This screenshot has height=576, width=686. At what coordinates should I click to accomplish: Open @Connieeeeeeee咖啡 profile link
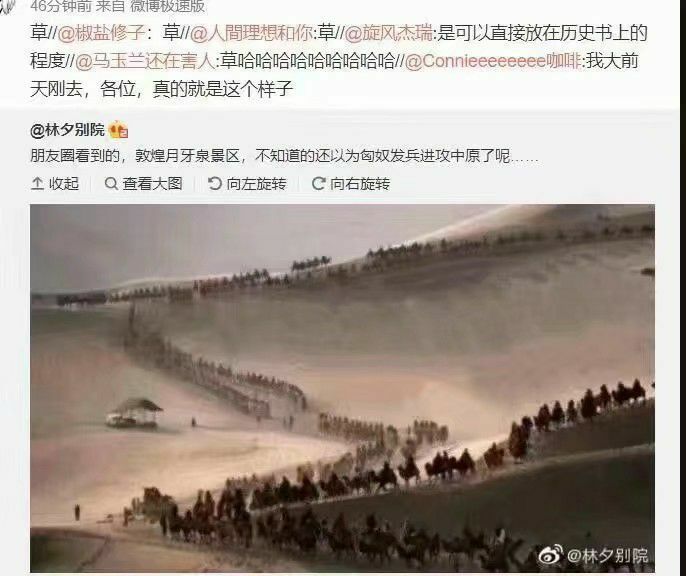click(493, 61)
